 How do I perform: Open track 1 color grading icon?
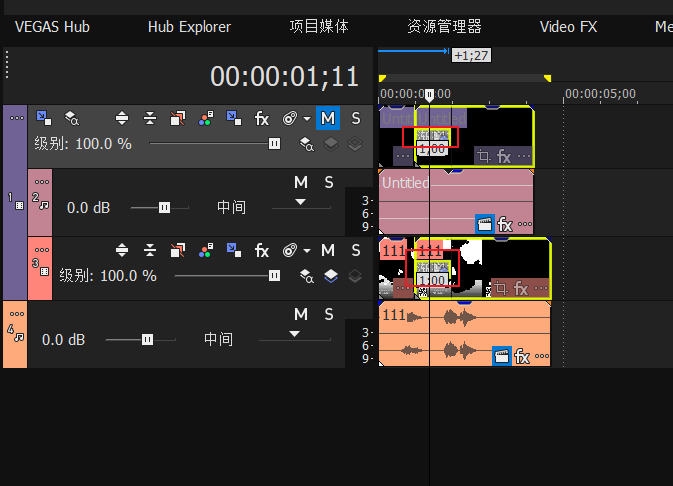(206, 118)
